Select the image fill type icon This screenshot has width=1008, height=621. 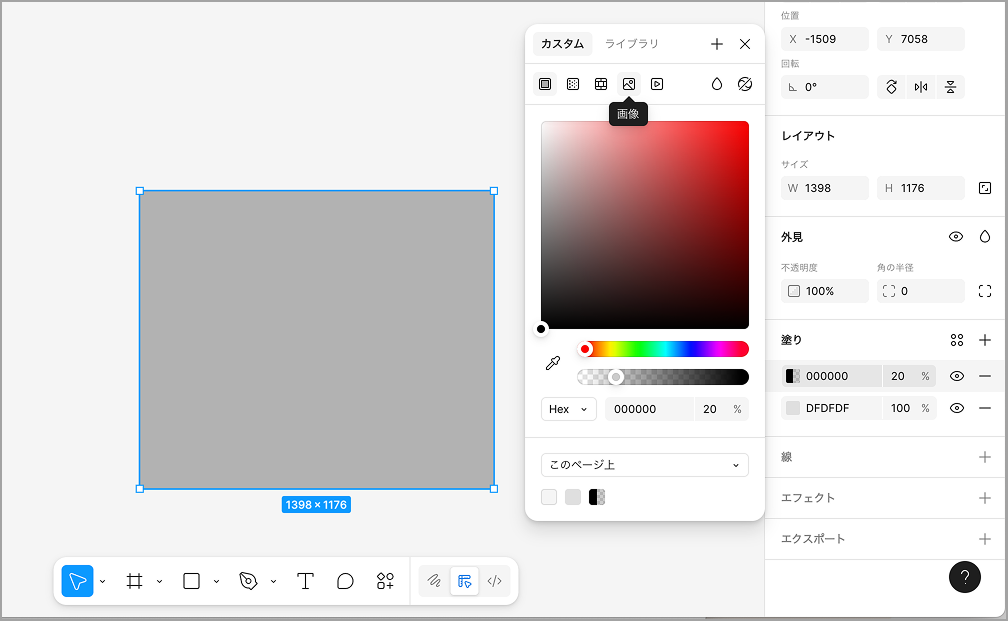pos(629,84)
